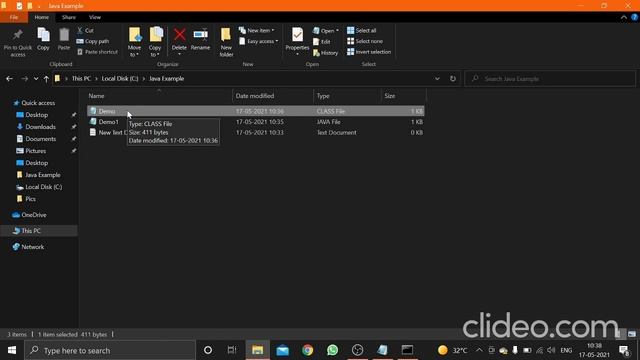This screenshot has height=360, width=640.
Task: Click Select none
Action: [x=365, y=41]
